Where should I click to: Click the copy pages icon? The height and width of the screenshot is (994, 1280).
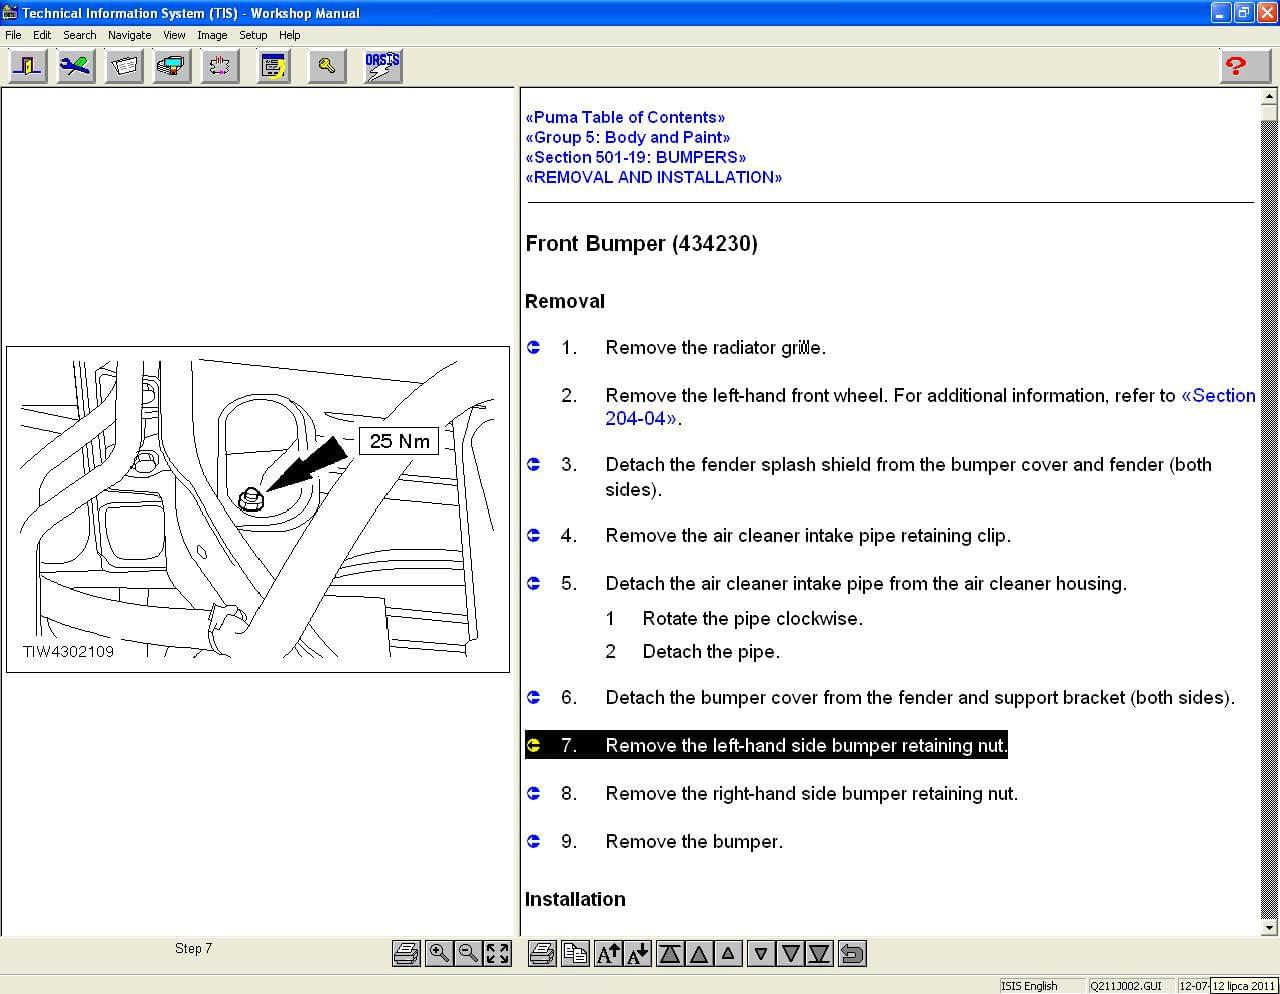(x=575, y=953)
